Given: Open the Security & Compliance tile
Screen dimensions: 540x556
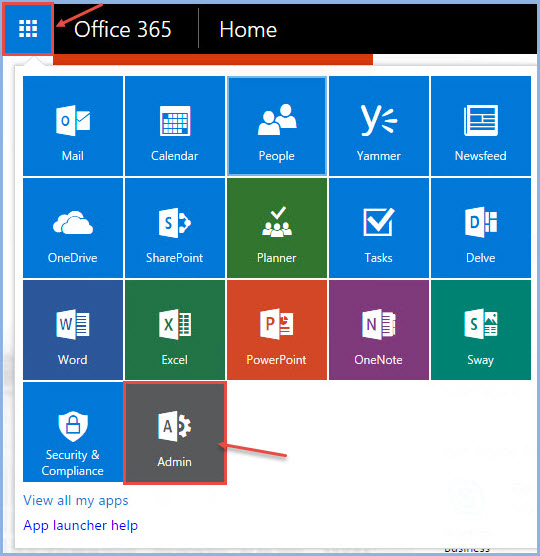Looking at the screenshot, I should coord(73,432).
